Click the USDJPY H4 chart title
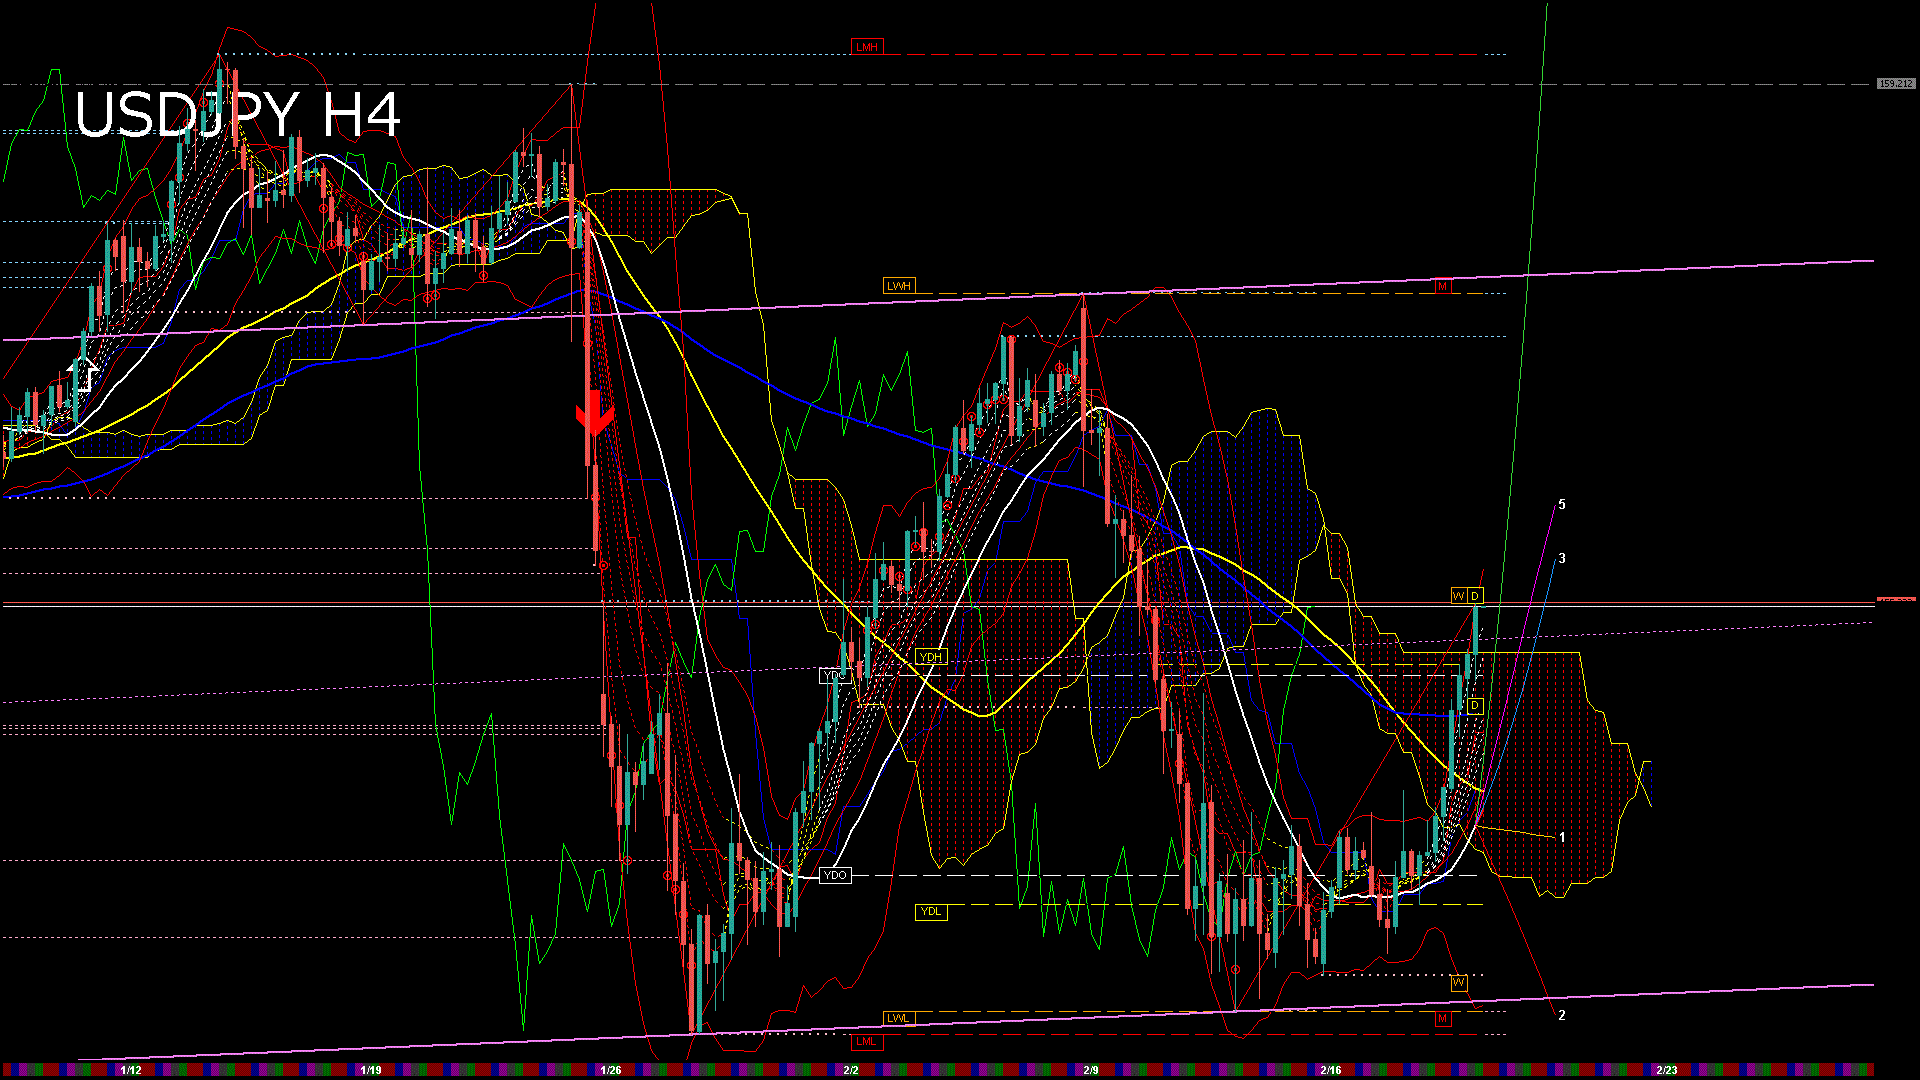 (240, 118)
